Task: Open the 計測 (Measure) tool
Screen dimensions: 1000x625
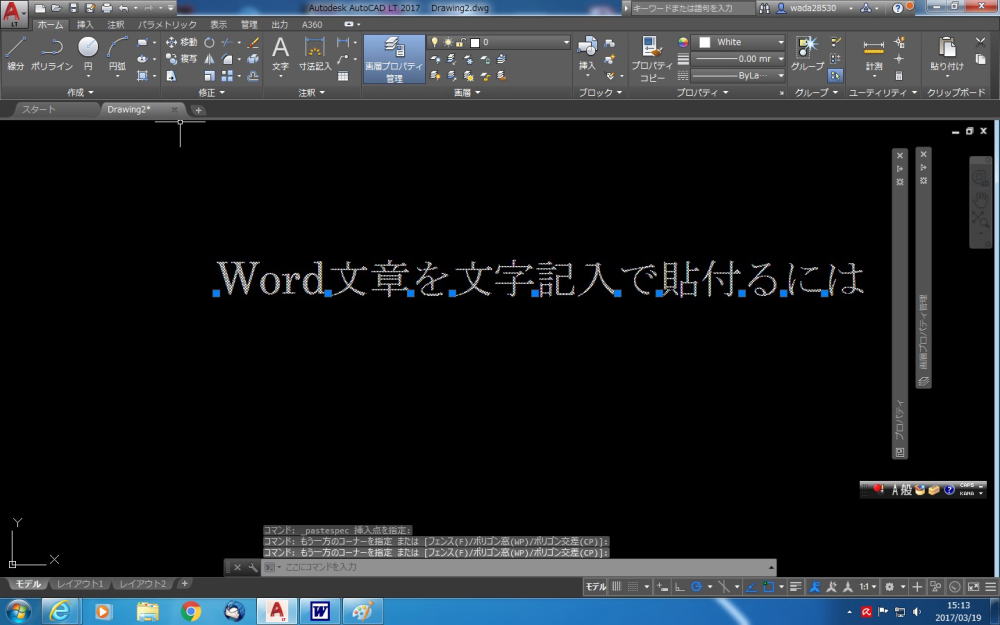Action: tap(874, 54)
